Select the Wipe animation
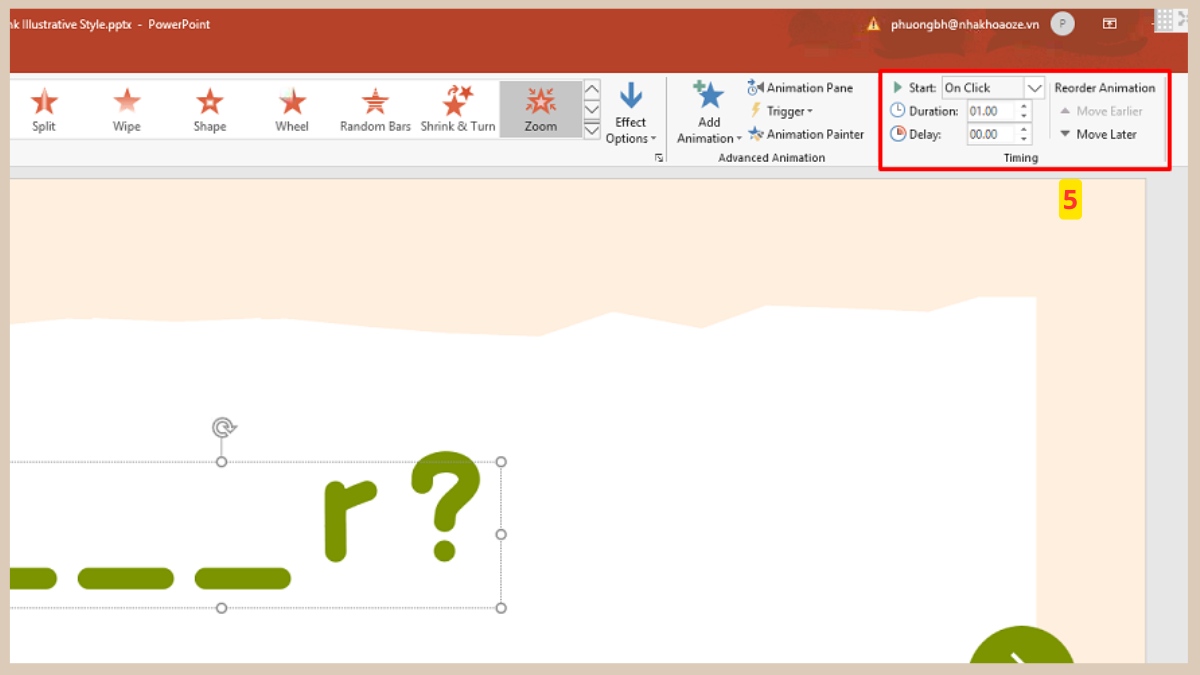1200x675 pixels. (126, 105)
